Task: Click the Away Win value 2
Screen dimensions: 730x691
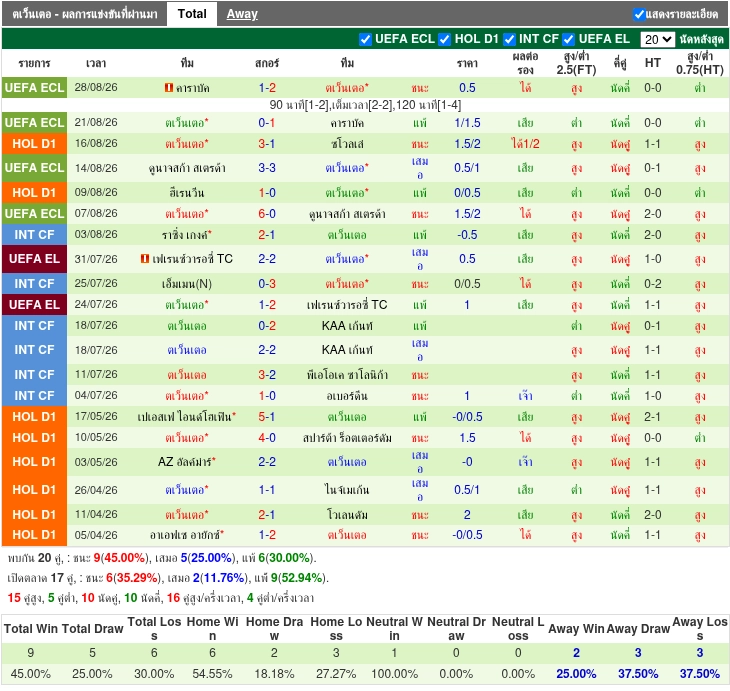Action: (576, 653)
